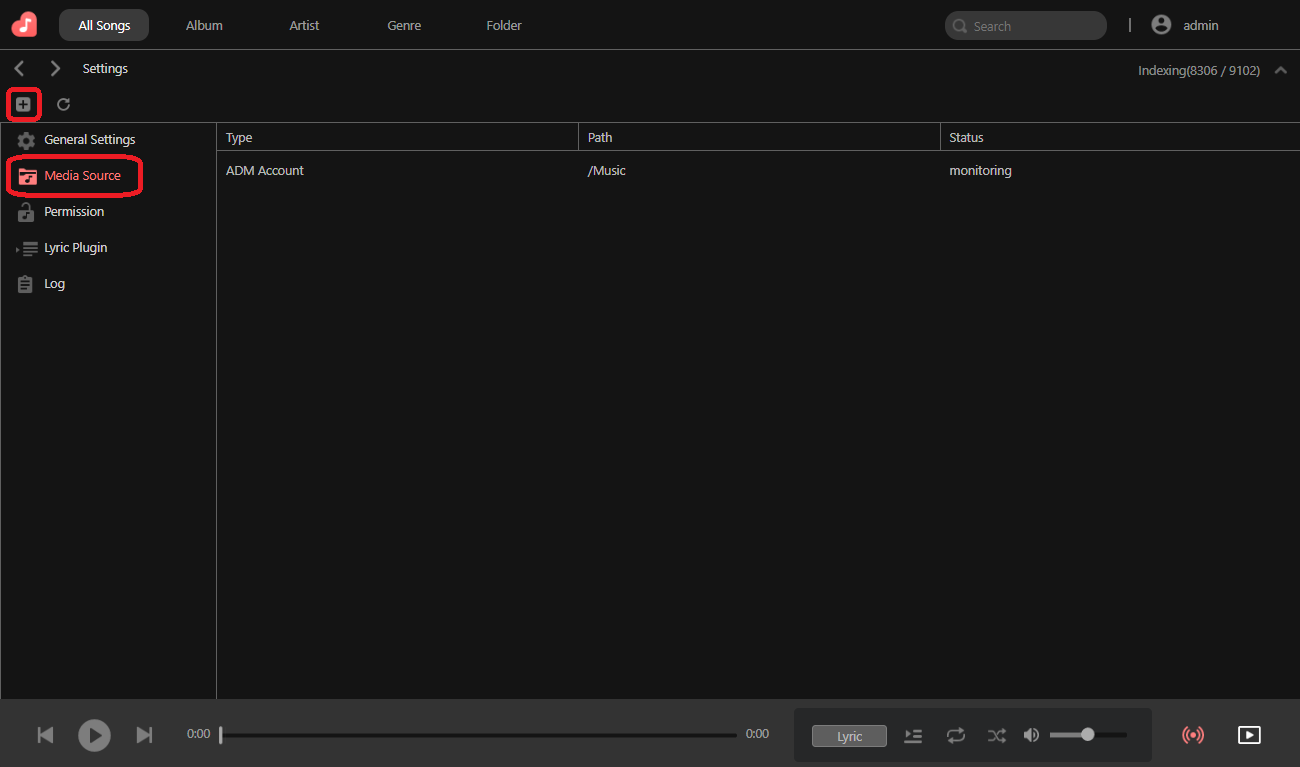Screen dimensions: 1300x767
Task: Click the red broadcast streaming icon
Action: tap(1192, 735)
